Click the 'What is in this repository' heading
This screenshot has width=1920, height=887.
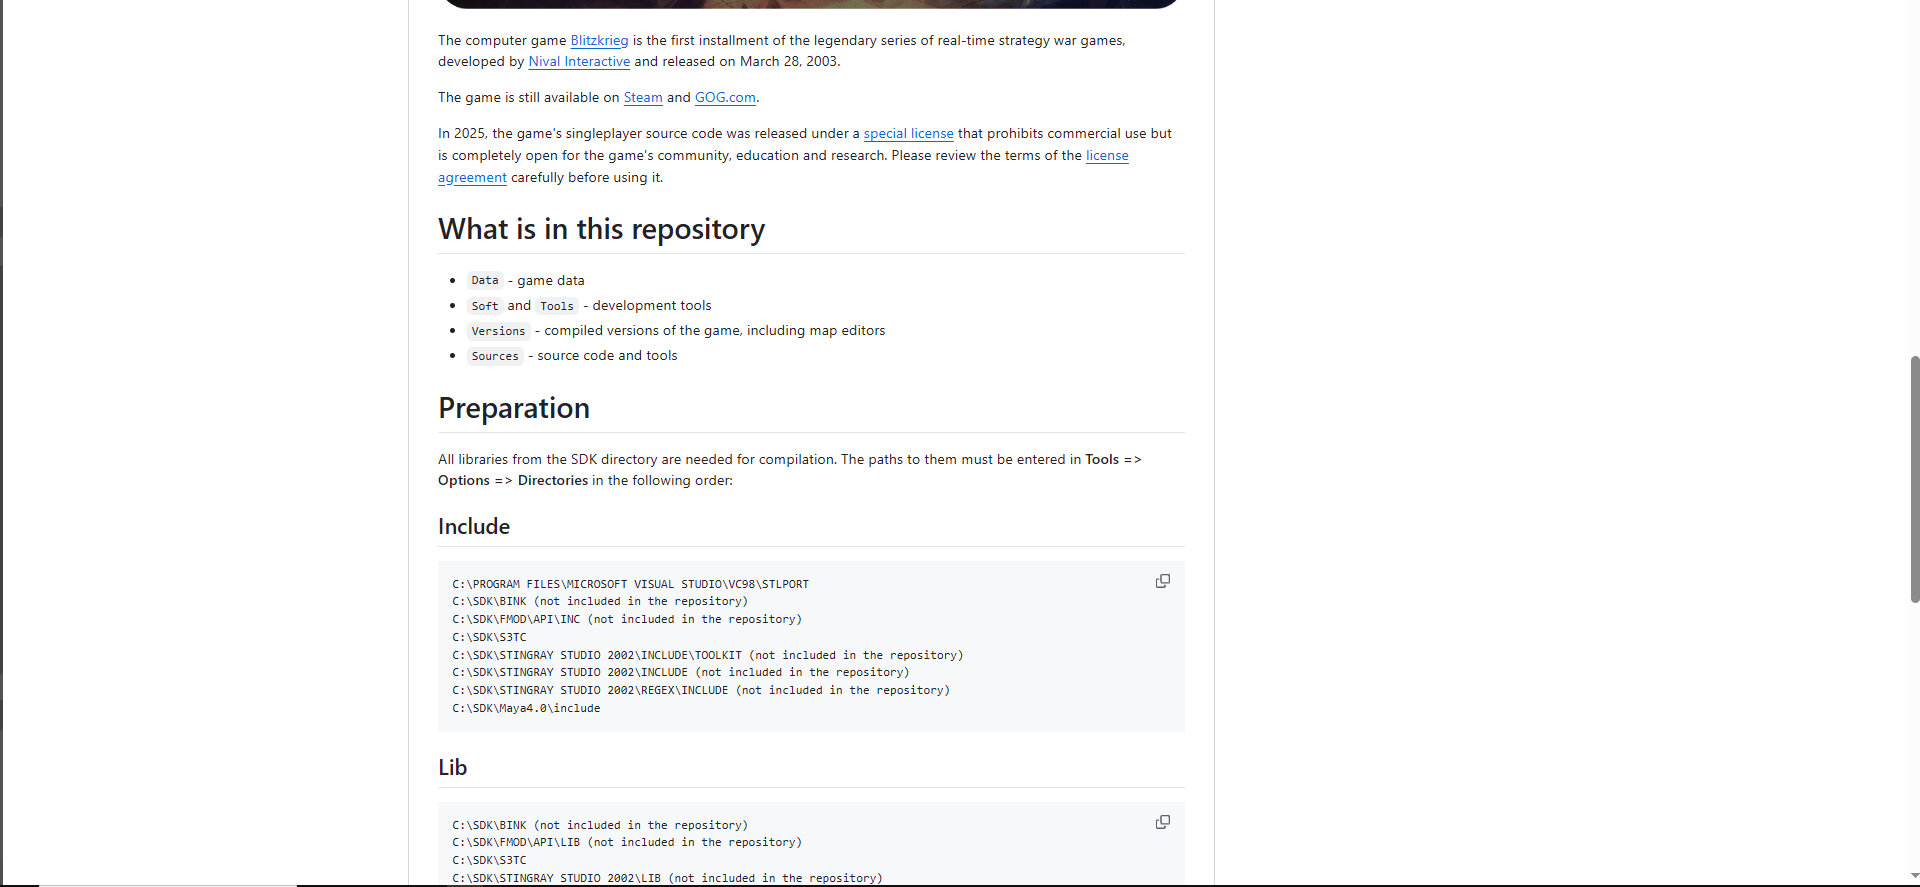click(x=601, y=229)
